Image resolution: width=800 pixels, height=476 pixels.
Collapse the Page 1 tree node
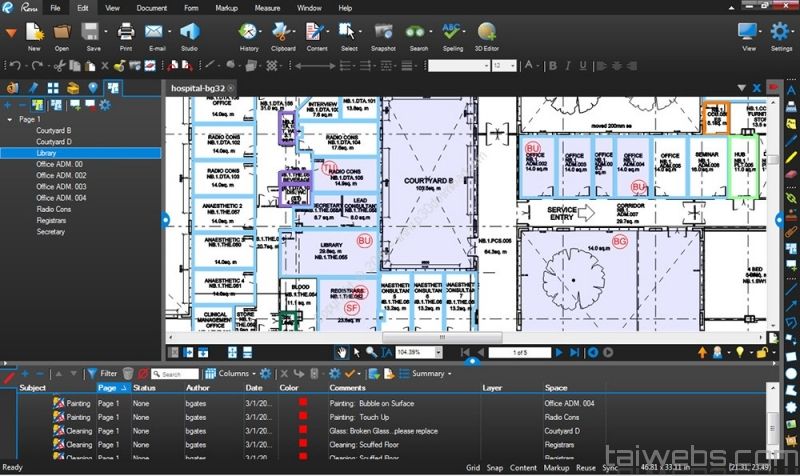(x=10, y=119)
